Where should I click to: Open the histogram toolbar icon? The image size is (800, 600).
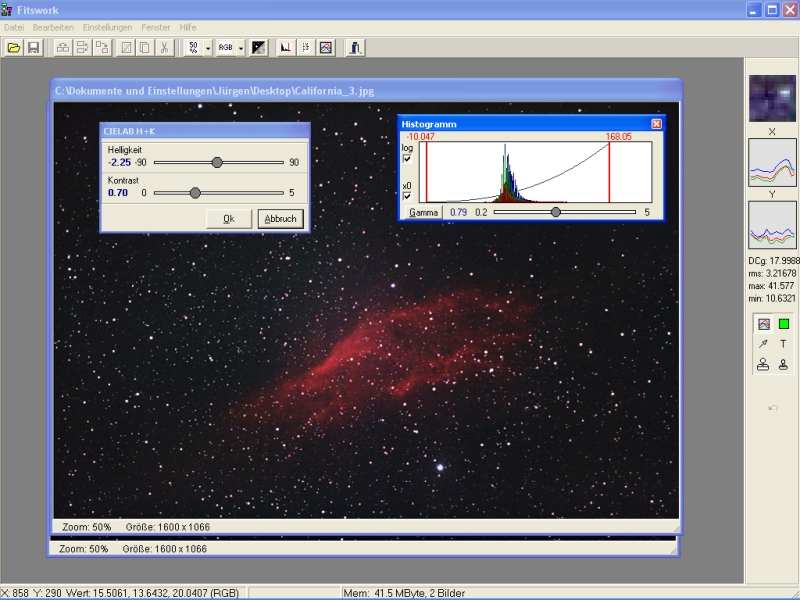click(285, 47)
